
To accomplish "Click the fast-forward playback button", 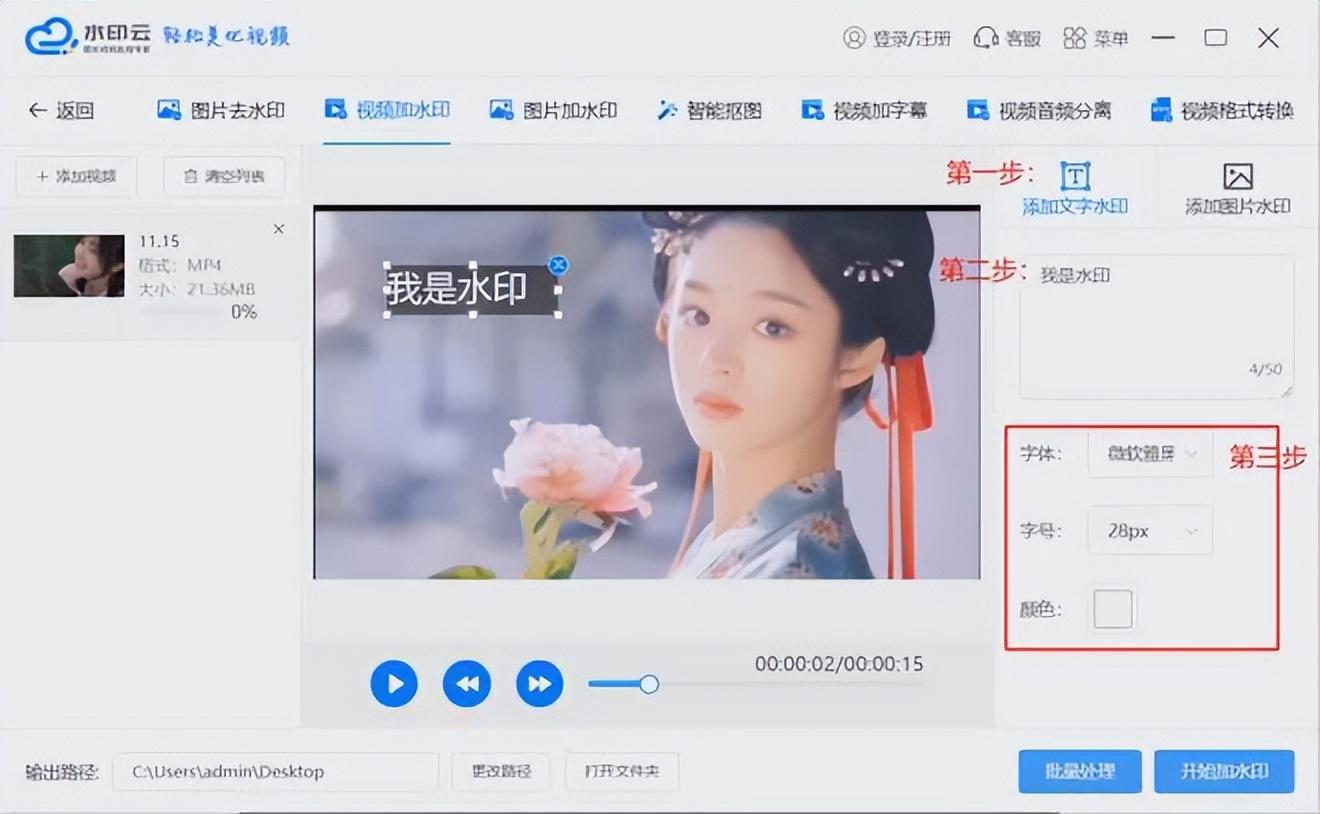I will [540, 684].
